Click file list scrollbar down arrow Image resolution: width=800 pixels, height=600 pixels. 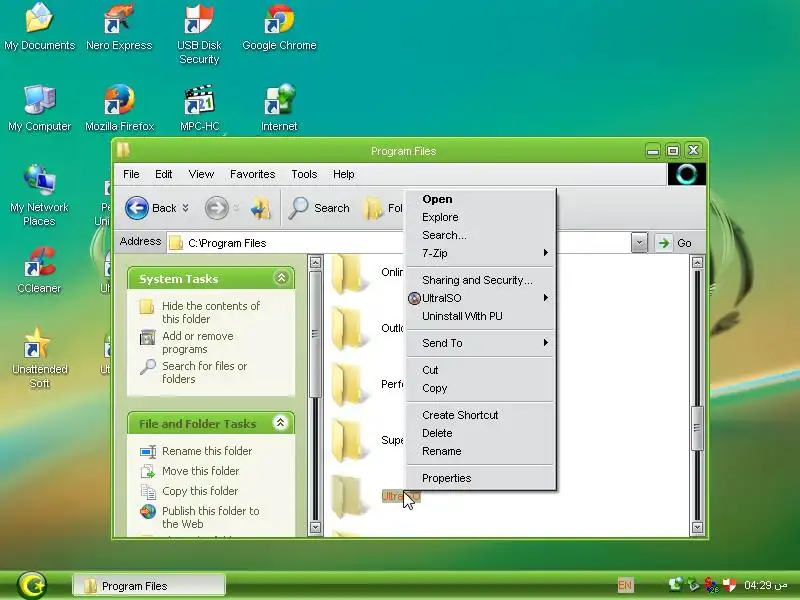(x=697, y=527)
